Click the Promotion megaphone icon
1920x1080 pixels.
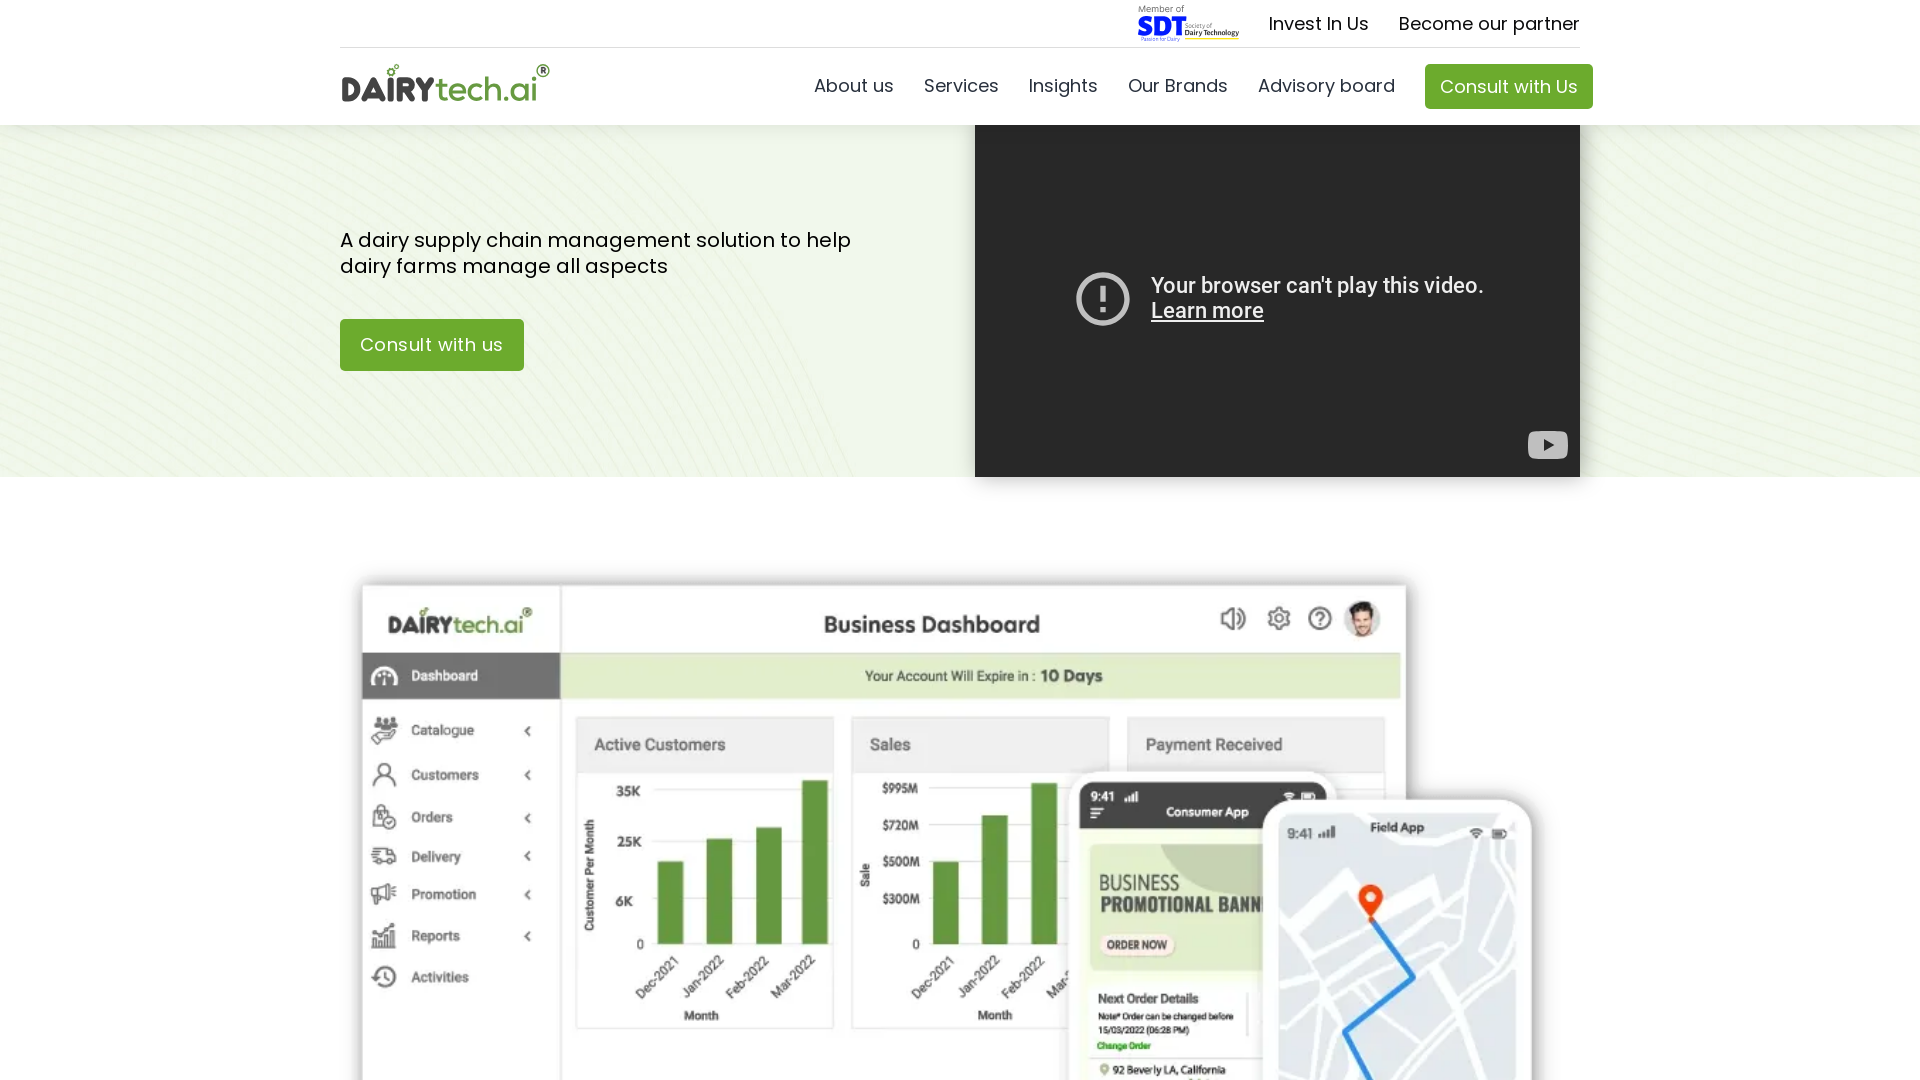[384, 894]
